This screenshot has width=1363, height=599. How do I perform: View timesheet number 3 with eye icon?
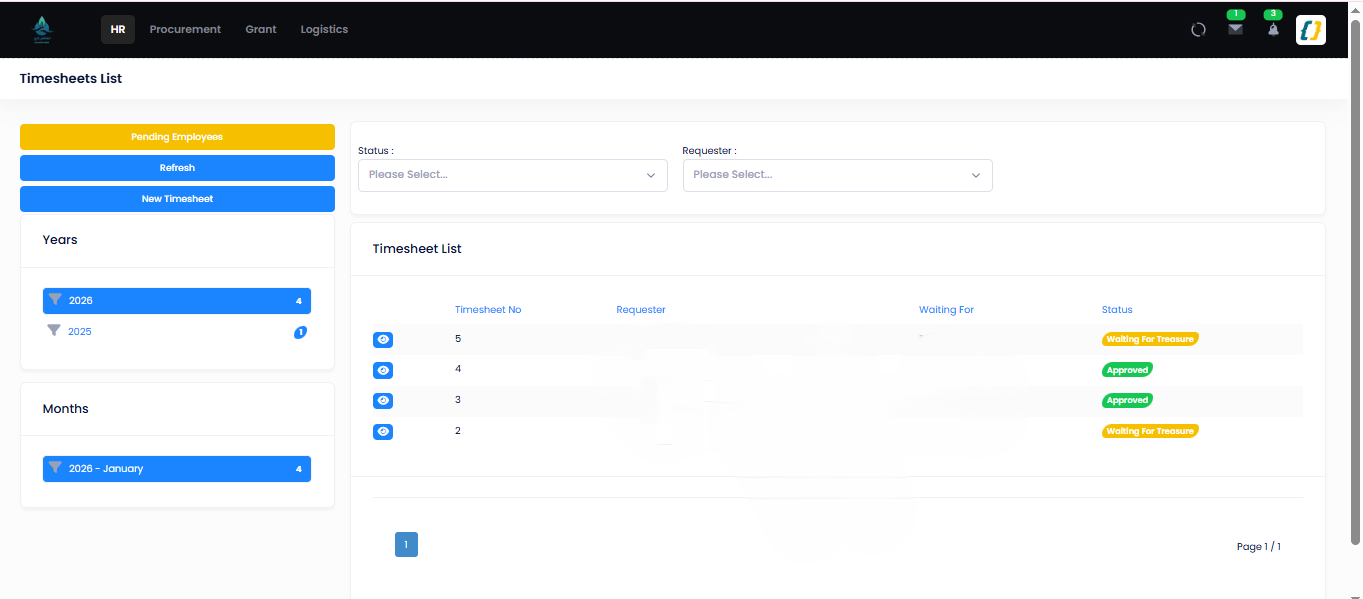click(x=383, y=401)
